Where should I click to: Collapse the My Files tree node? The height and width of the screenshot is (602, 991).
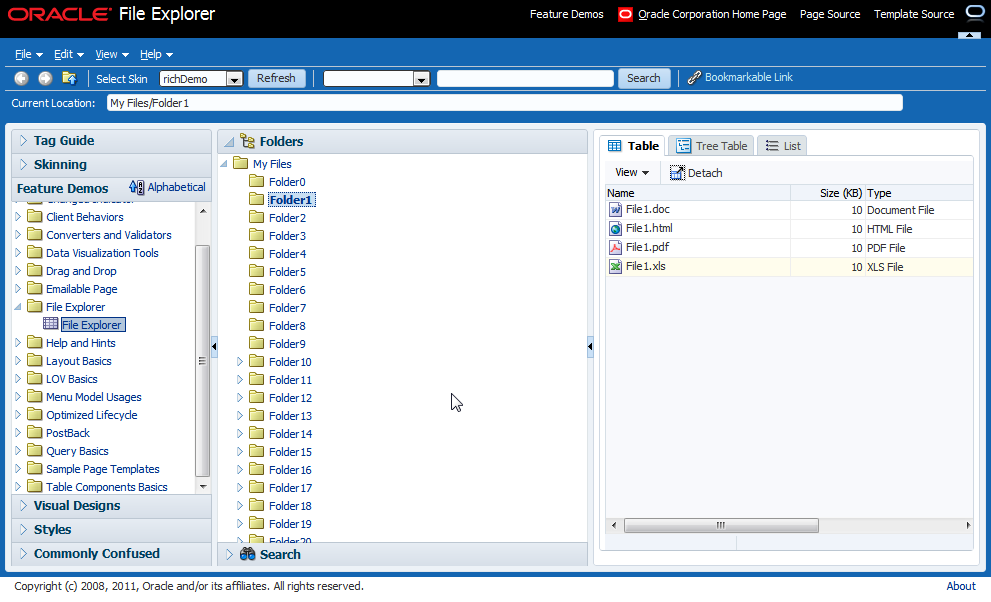point(224,164)
